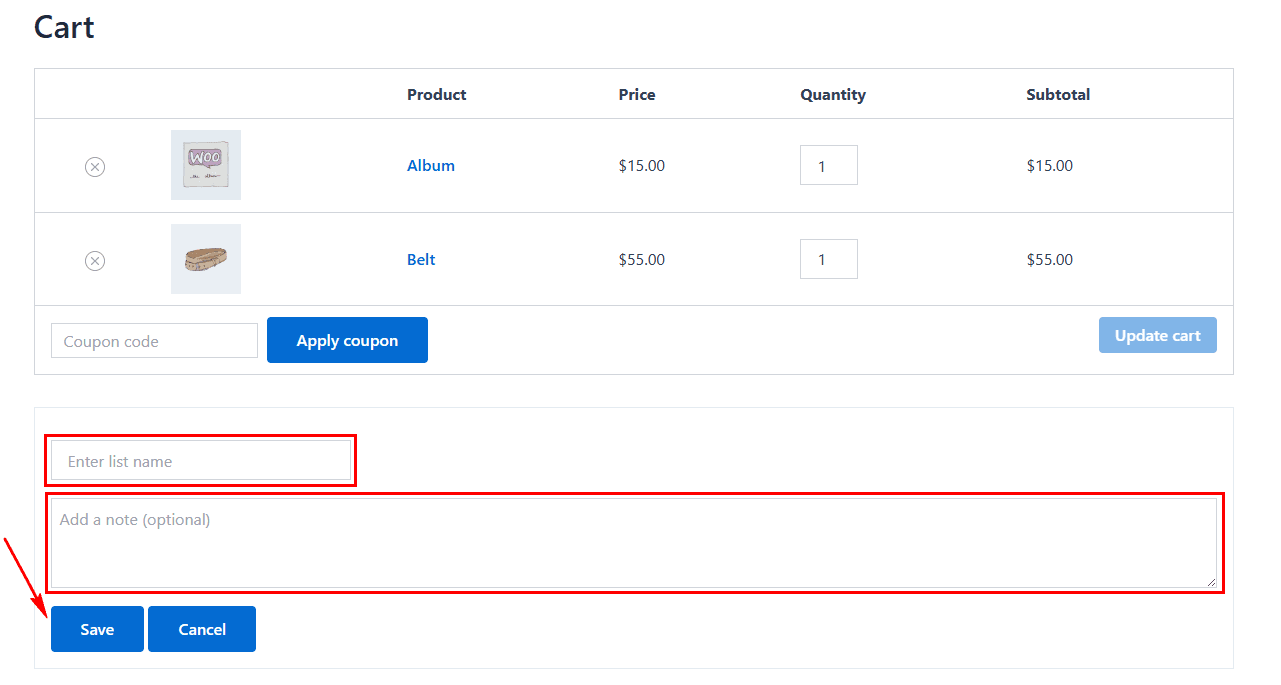Click the Enter list name field
1281x685 pixels.
point(201,461)
